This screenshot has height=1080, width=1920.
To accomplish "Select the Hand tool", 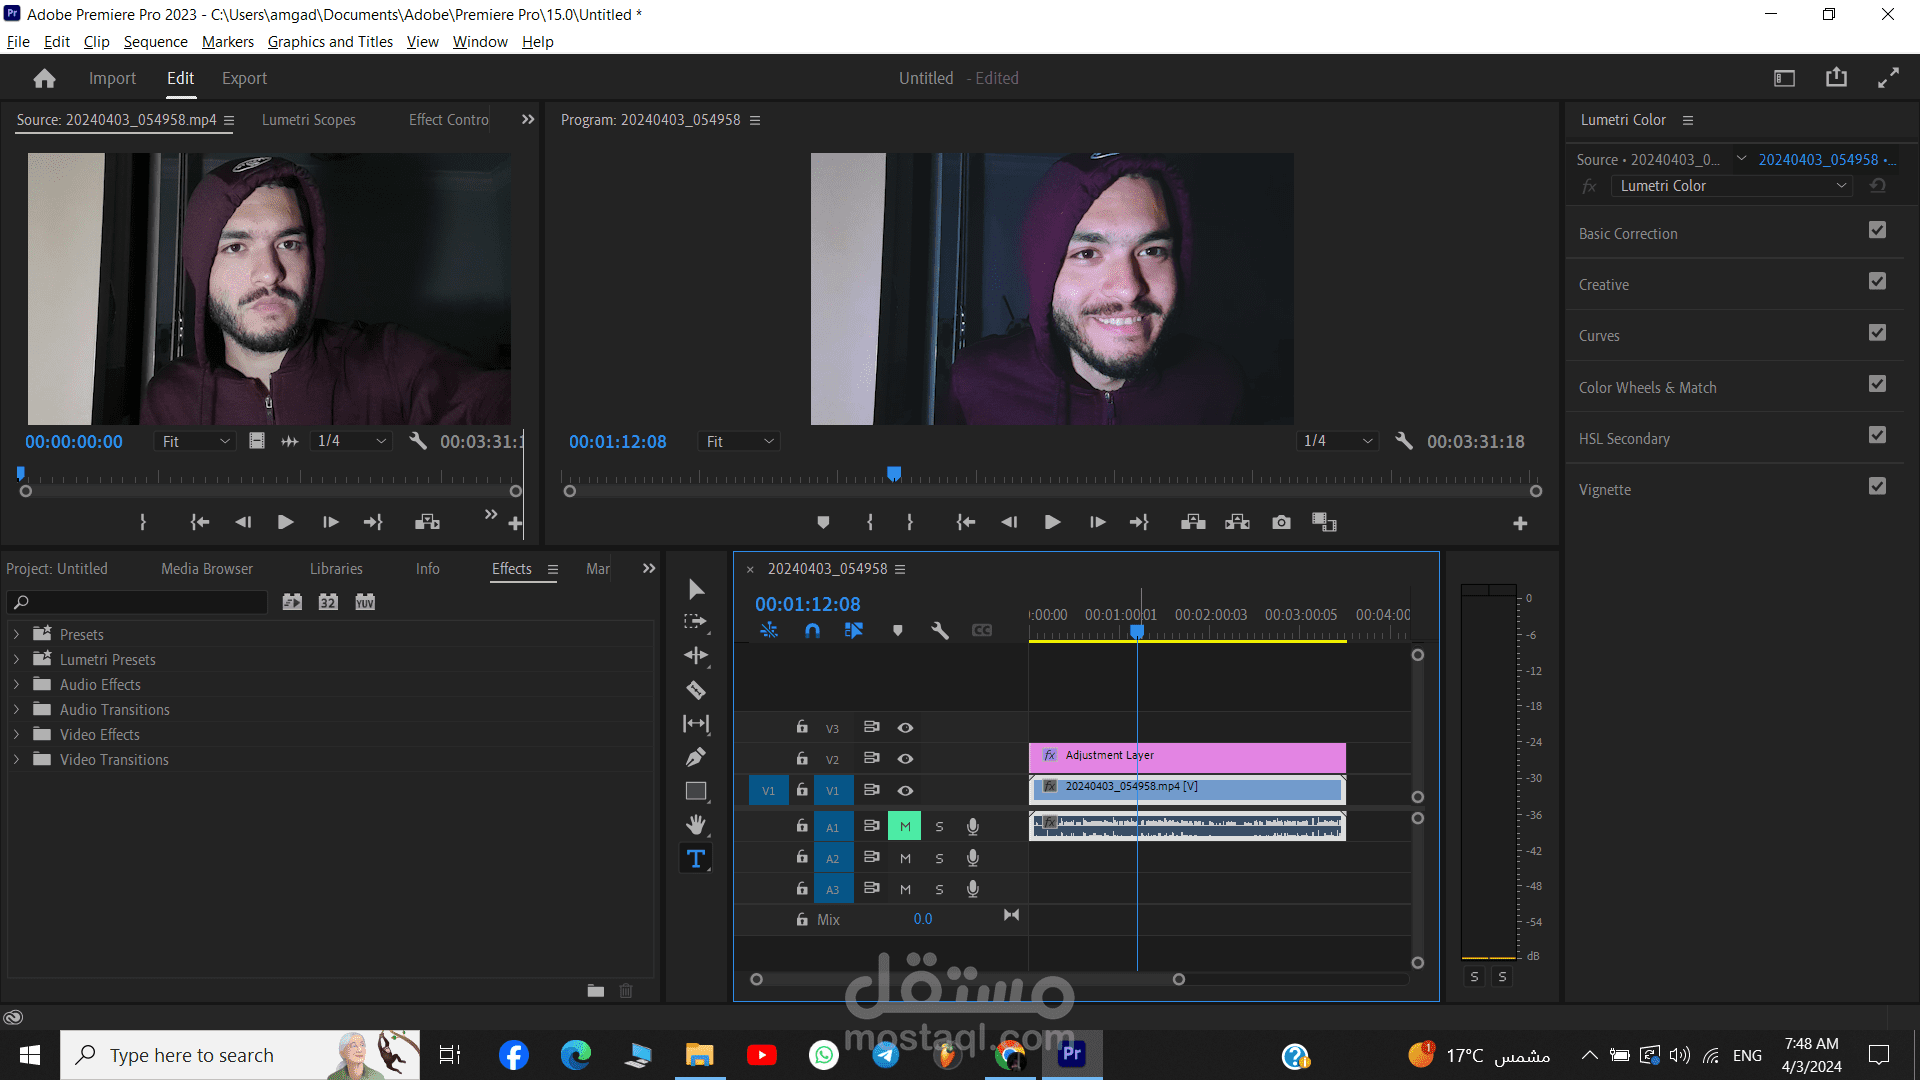I will tap(696, 824).
